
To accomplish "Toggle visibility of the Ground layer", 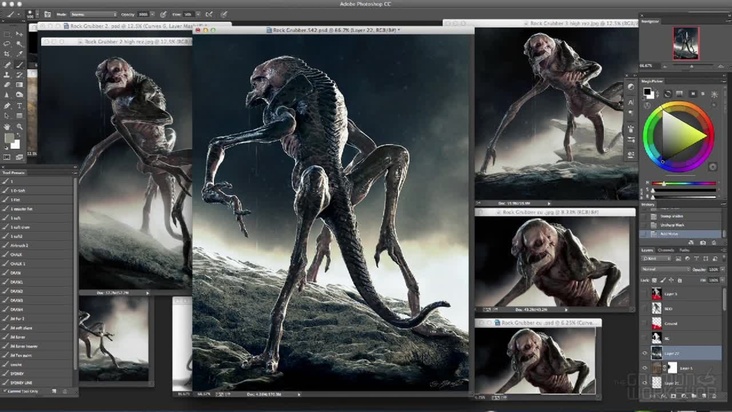I will 646,323.
